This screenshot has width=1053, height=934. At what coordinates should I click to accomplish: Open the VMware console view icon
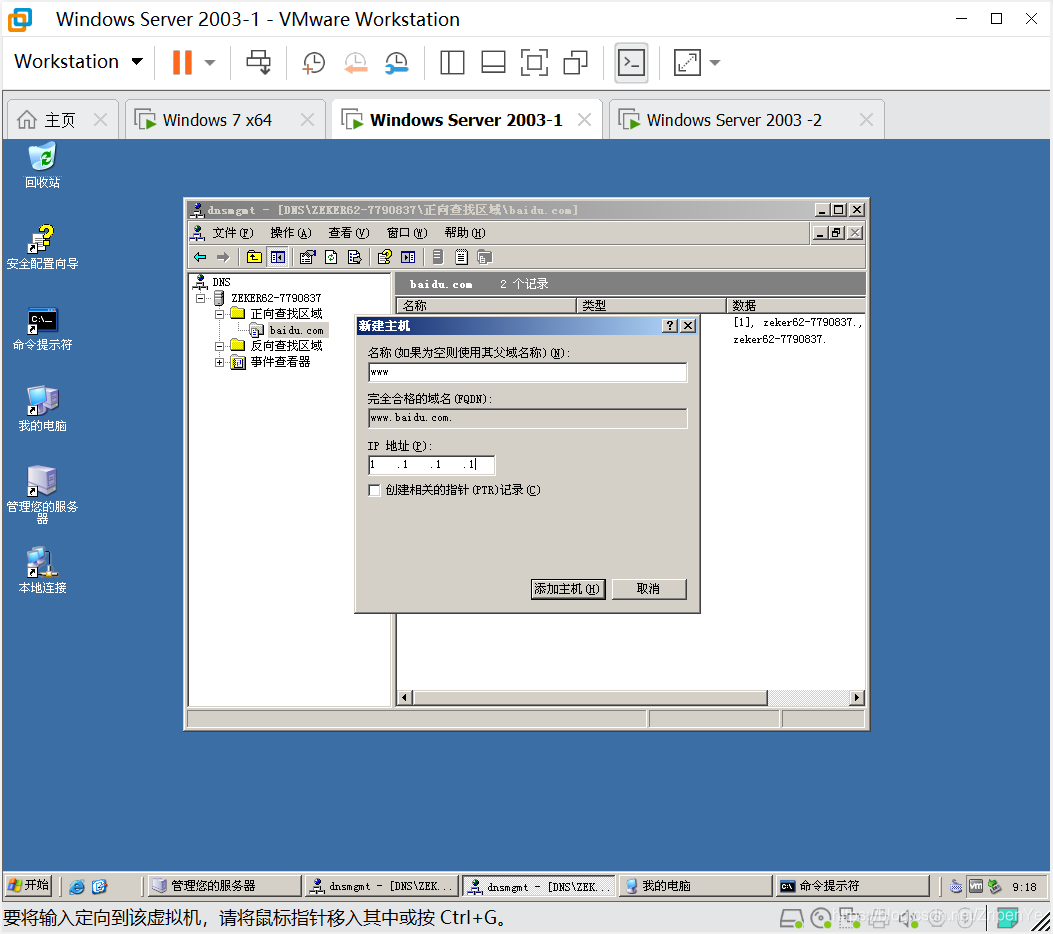tap(631, 62)
